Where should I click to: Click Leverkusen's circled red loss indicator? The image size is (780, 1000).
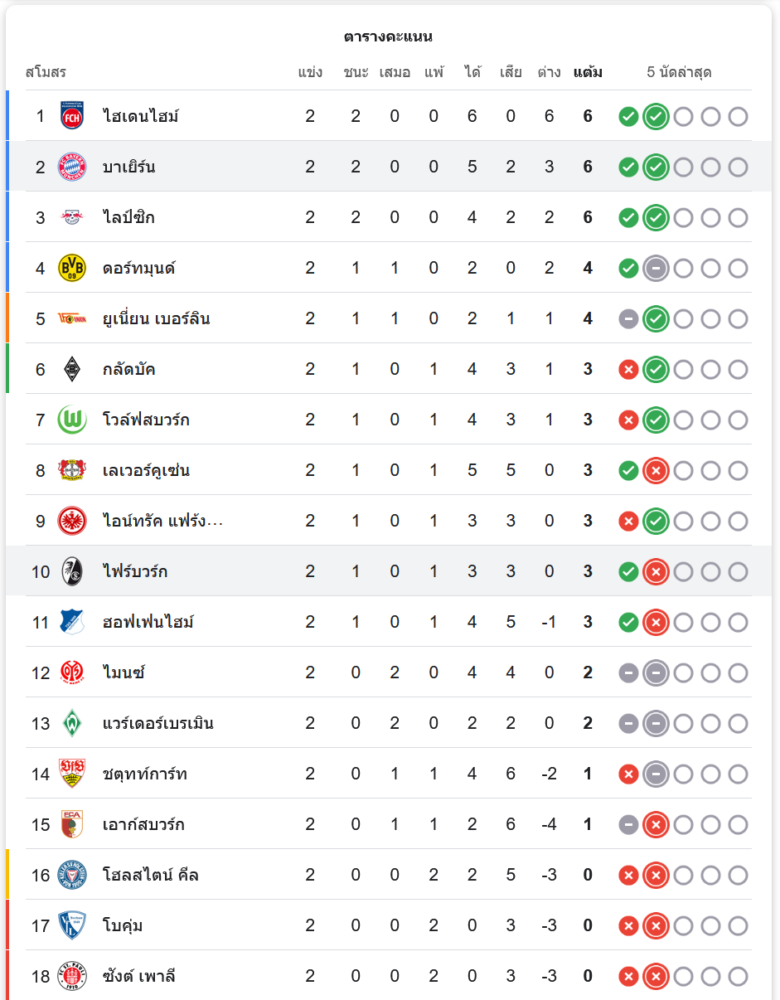pos(656,470)
